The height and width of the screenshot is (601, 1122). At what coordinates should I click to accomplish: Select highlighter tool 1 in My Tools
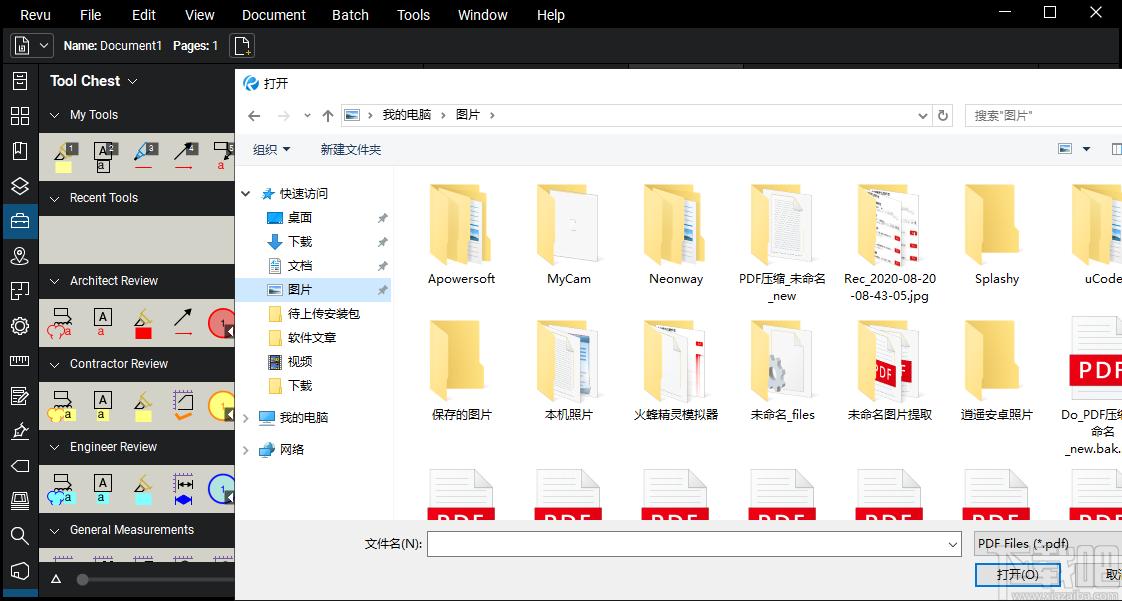pyautogui.click(x=63, y=158)
